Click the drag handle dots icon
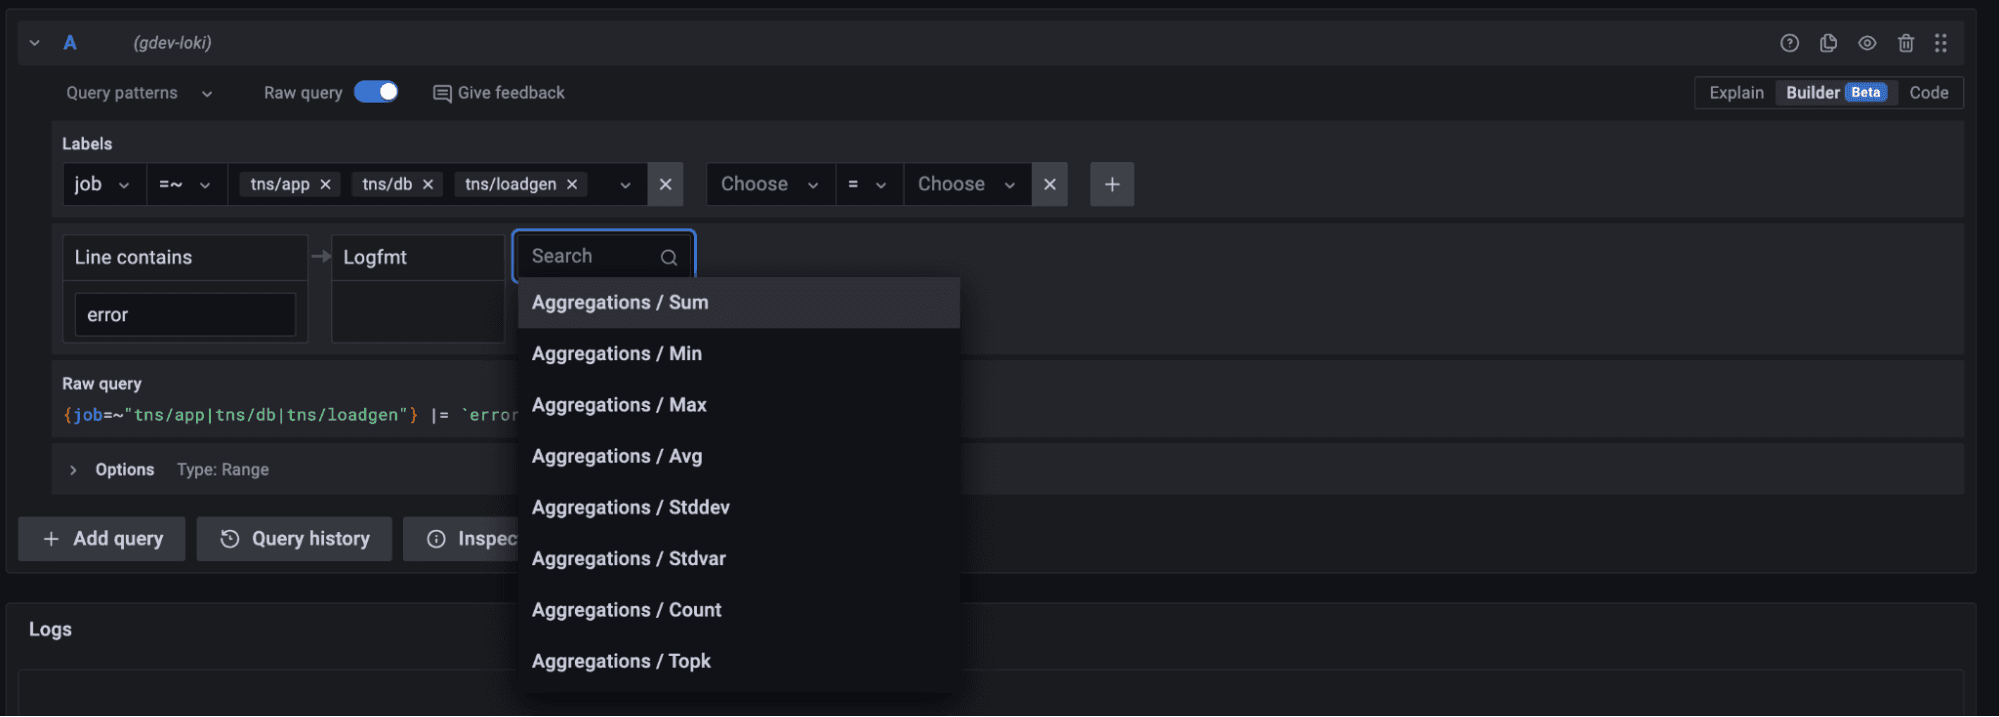The image size is (1999, 717). (x=1941, y=43)
